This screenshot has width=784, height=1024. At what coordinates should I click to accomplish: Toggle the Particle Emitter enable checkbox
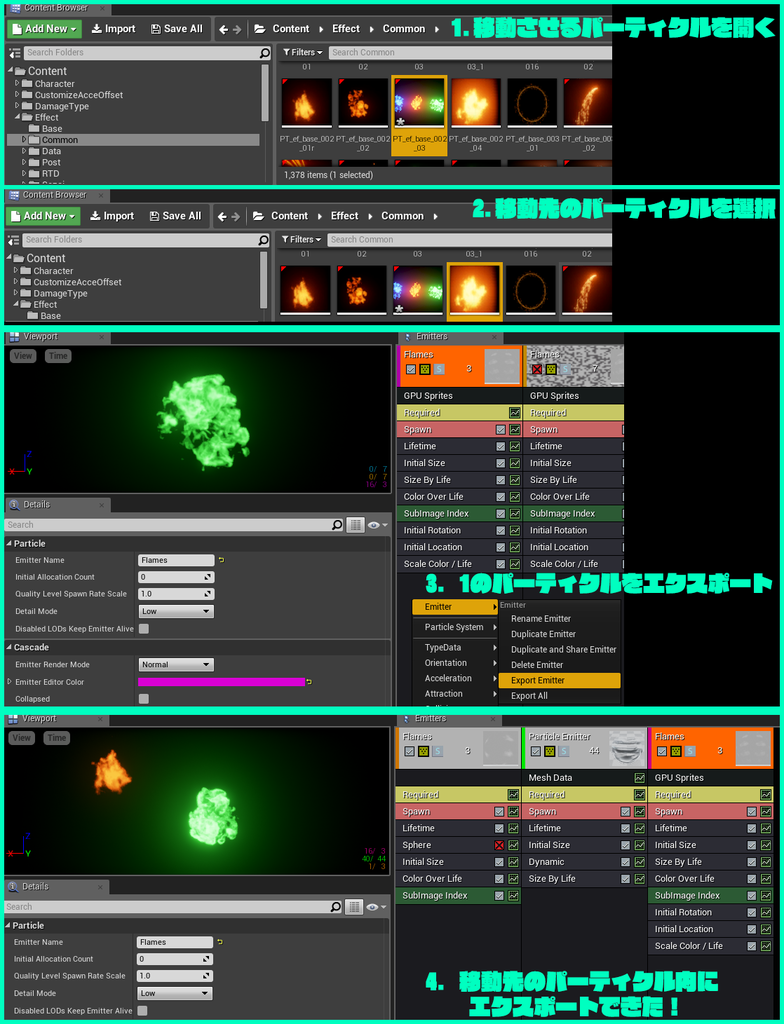(x=536, y=751)
